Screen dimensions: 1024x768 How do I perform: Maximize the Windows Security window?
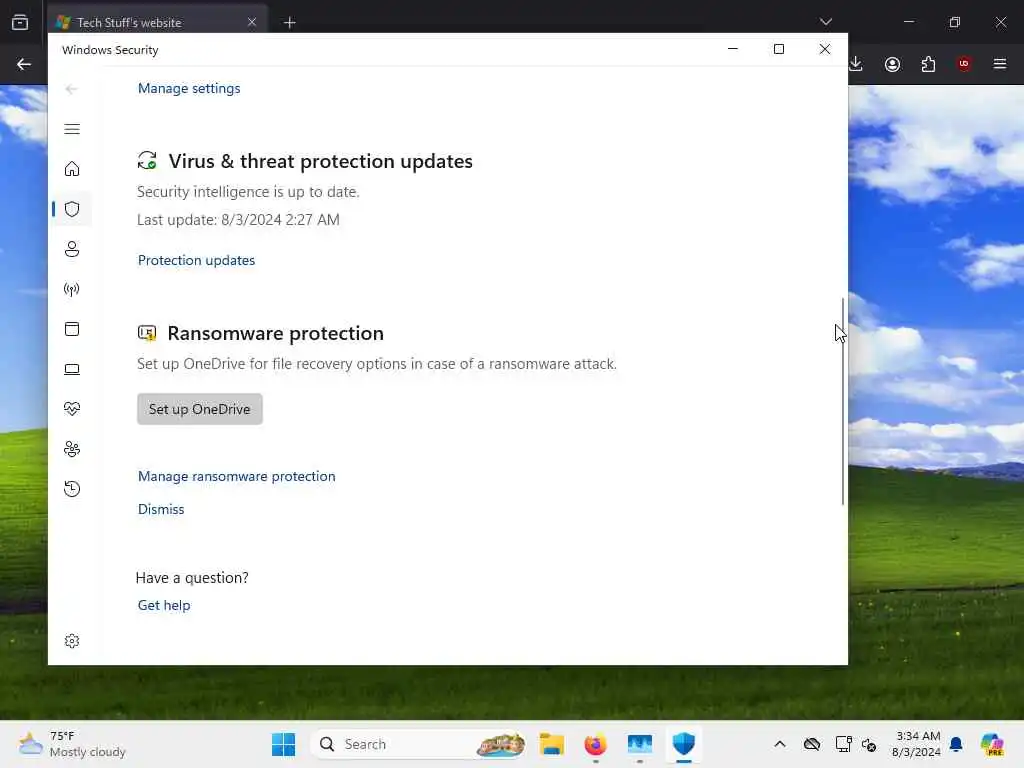(x=778, y=49)
